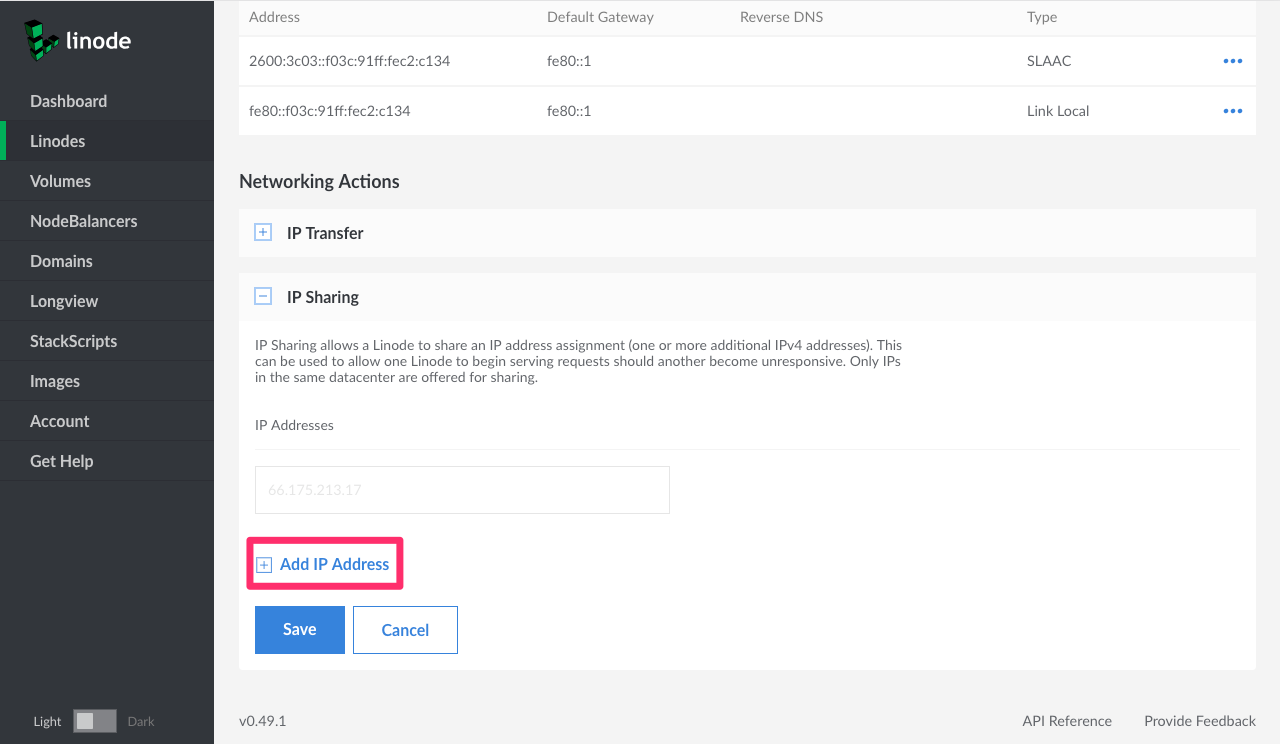Click the Linode logo
The image size is (1280, 744).
[x=78, y=40]
